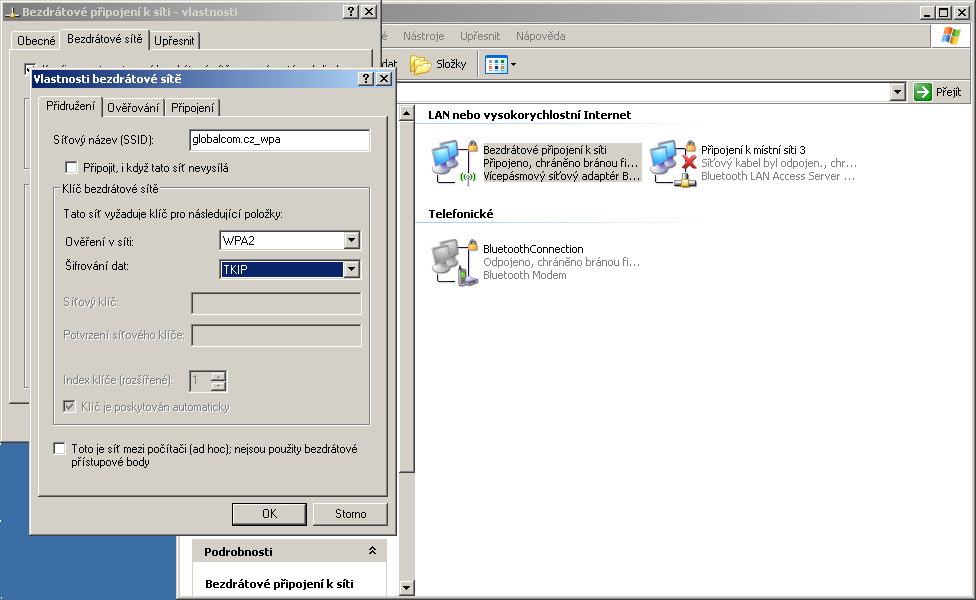Open the address bar dropdown arrow
Screen dimensions: 976x600
coord(898,92)
